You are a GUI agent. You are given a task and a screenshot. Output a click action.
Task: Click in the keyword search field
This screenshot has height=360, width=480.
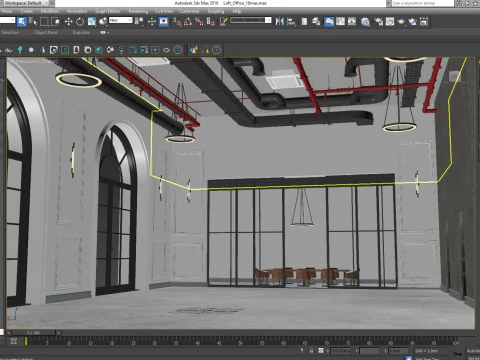(422, 3)
